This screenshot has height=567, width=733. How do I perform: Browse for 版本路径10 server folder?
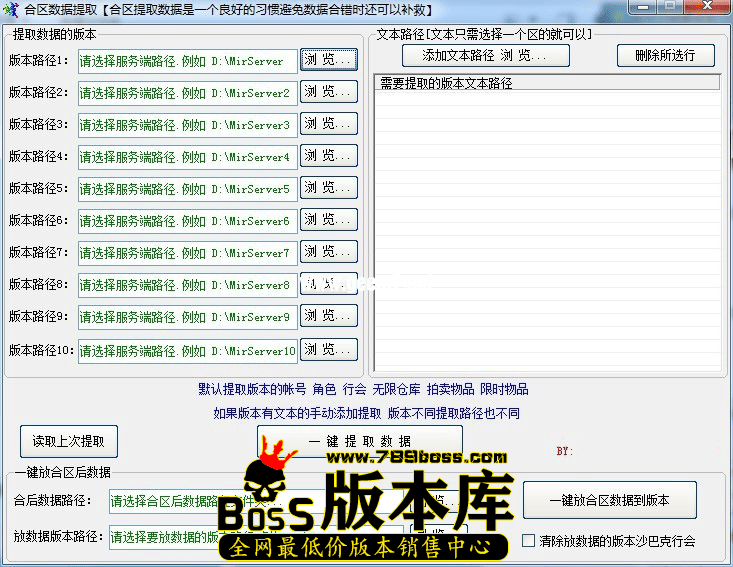tap(329, 350)
